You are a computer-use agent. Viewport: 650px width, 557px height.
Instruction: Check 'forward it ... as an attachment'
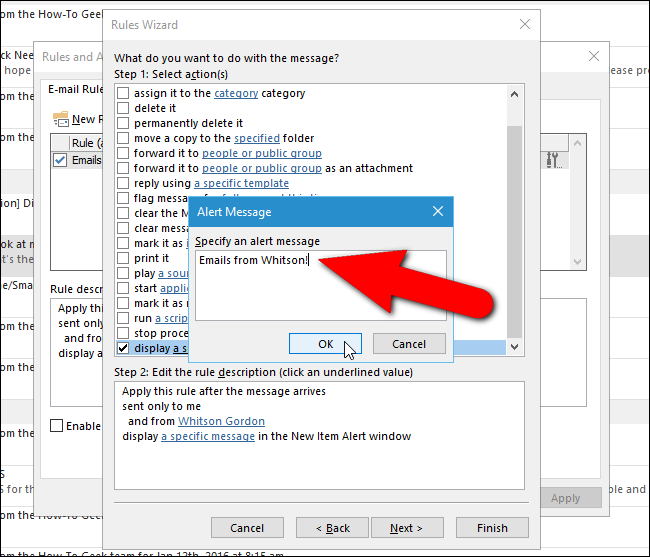tap(123, 168)
